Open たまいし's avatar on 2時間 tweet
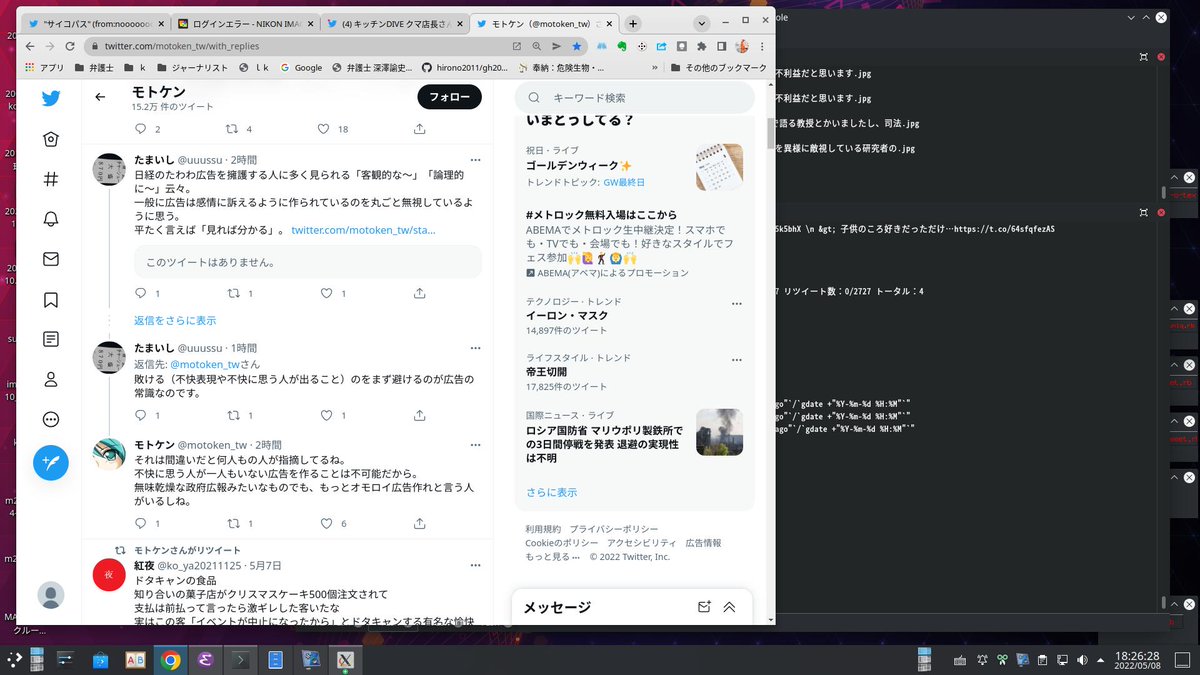Screen dimensions: 1200x675 108,168
